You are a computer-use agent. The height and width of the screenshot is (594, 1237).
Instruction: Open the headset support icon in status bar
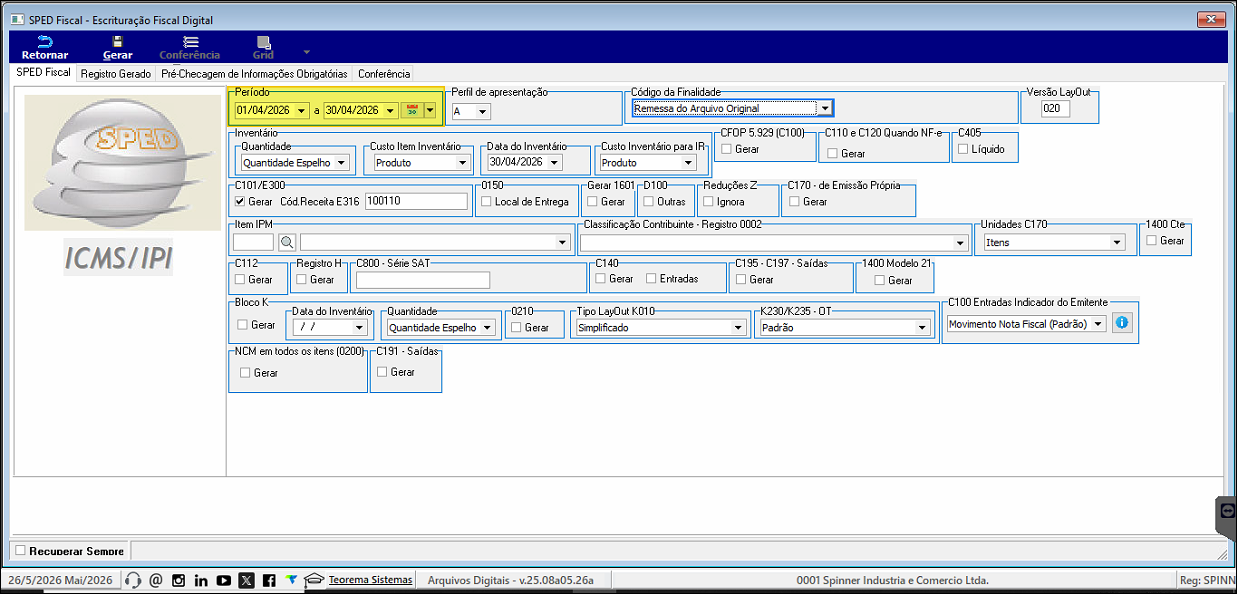point(133,580)
